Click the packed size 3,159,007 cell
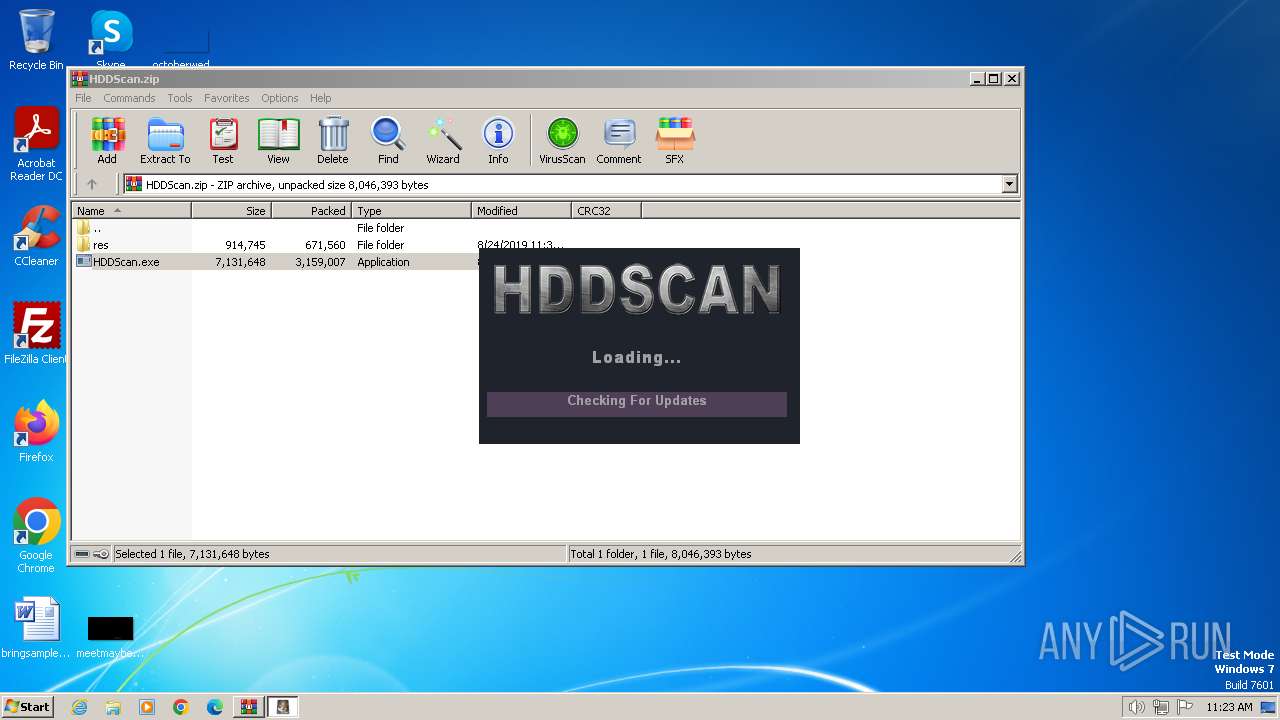The width and height of the screenshot is (1280, 720). [320, 262]
